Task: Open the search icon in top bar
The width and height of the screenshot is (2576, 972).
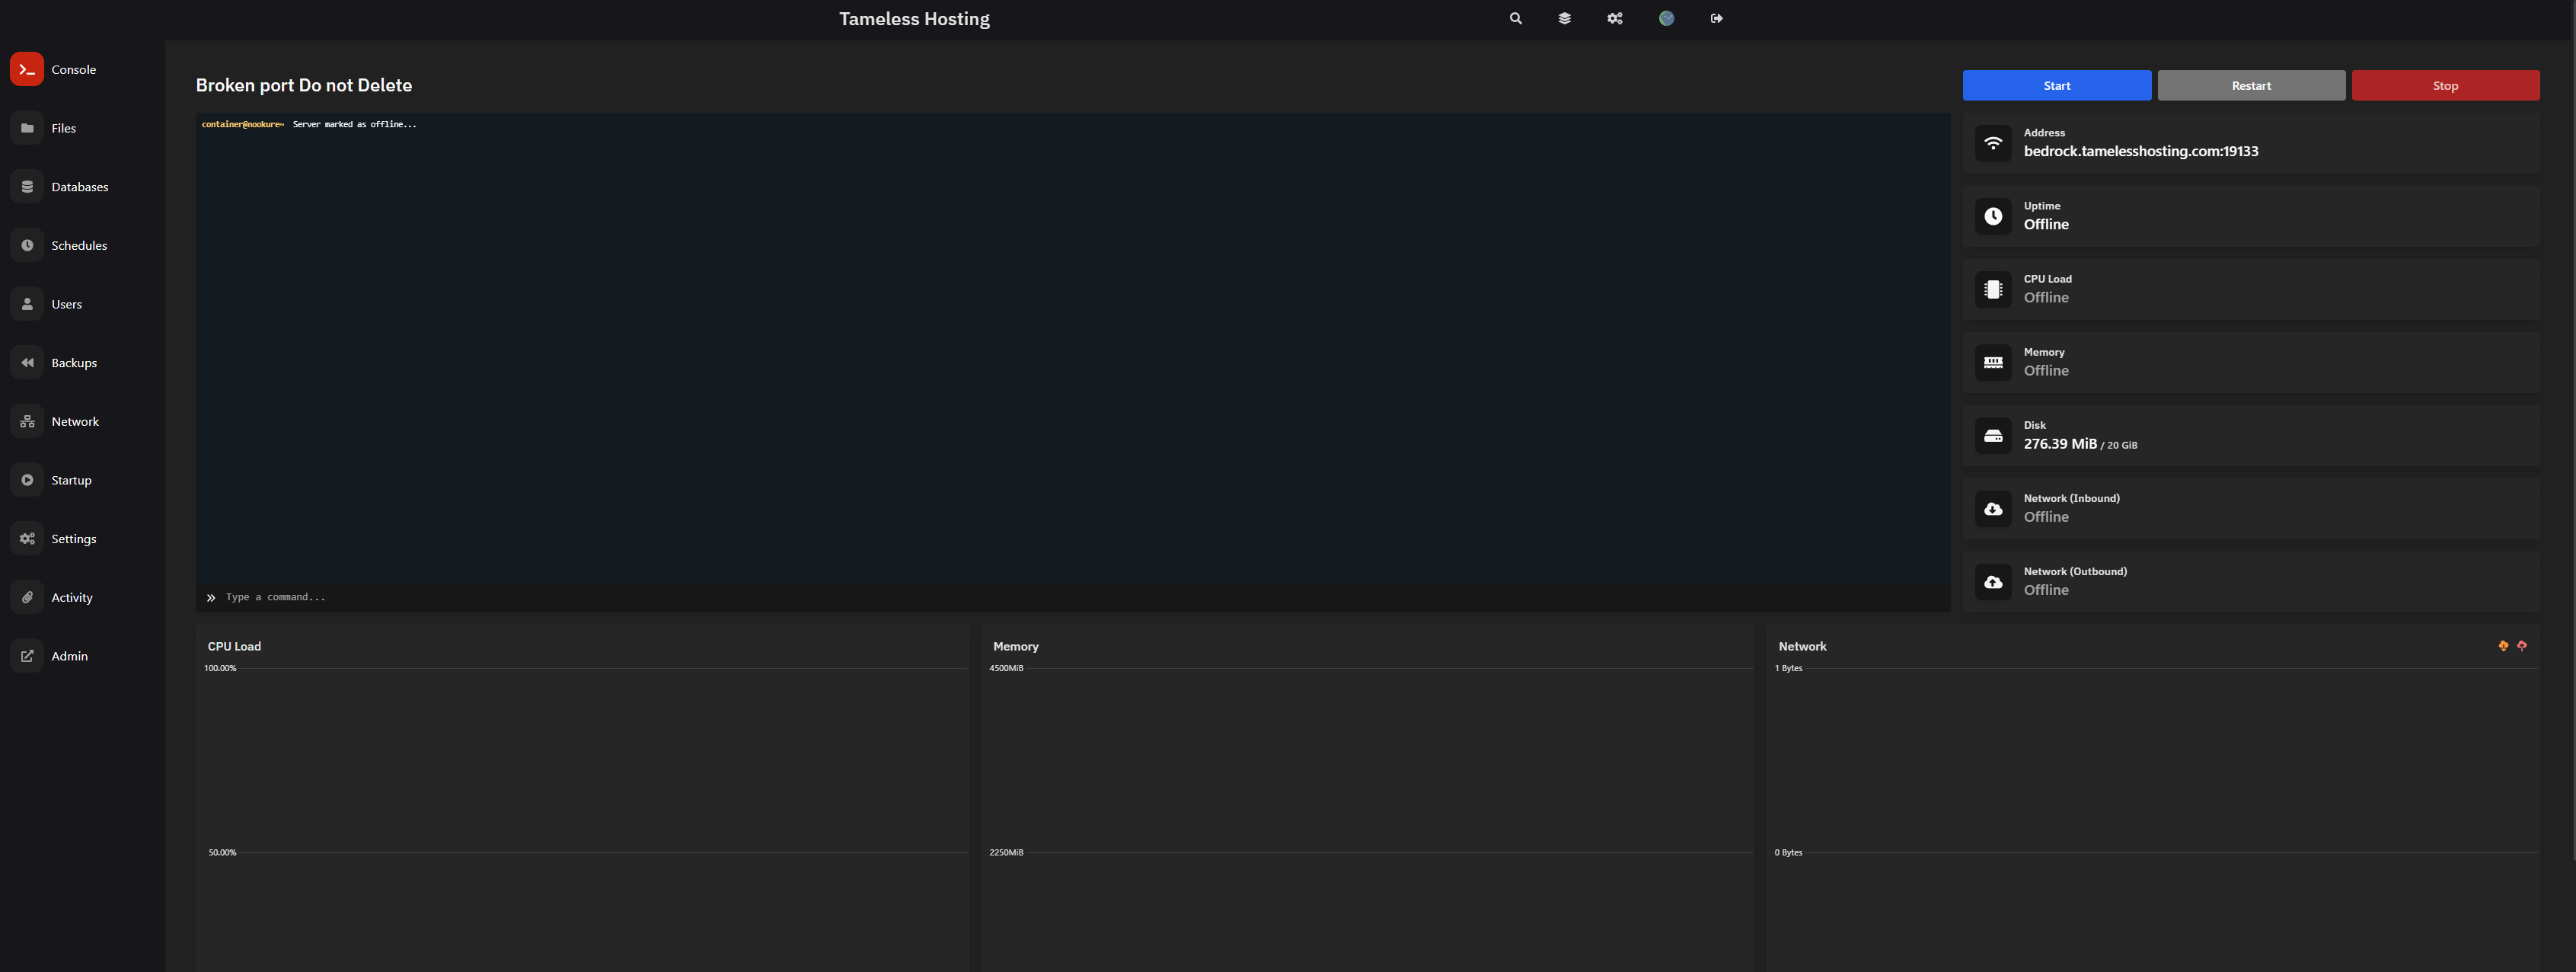Action: click(x=1516, y=18)
